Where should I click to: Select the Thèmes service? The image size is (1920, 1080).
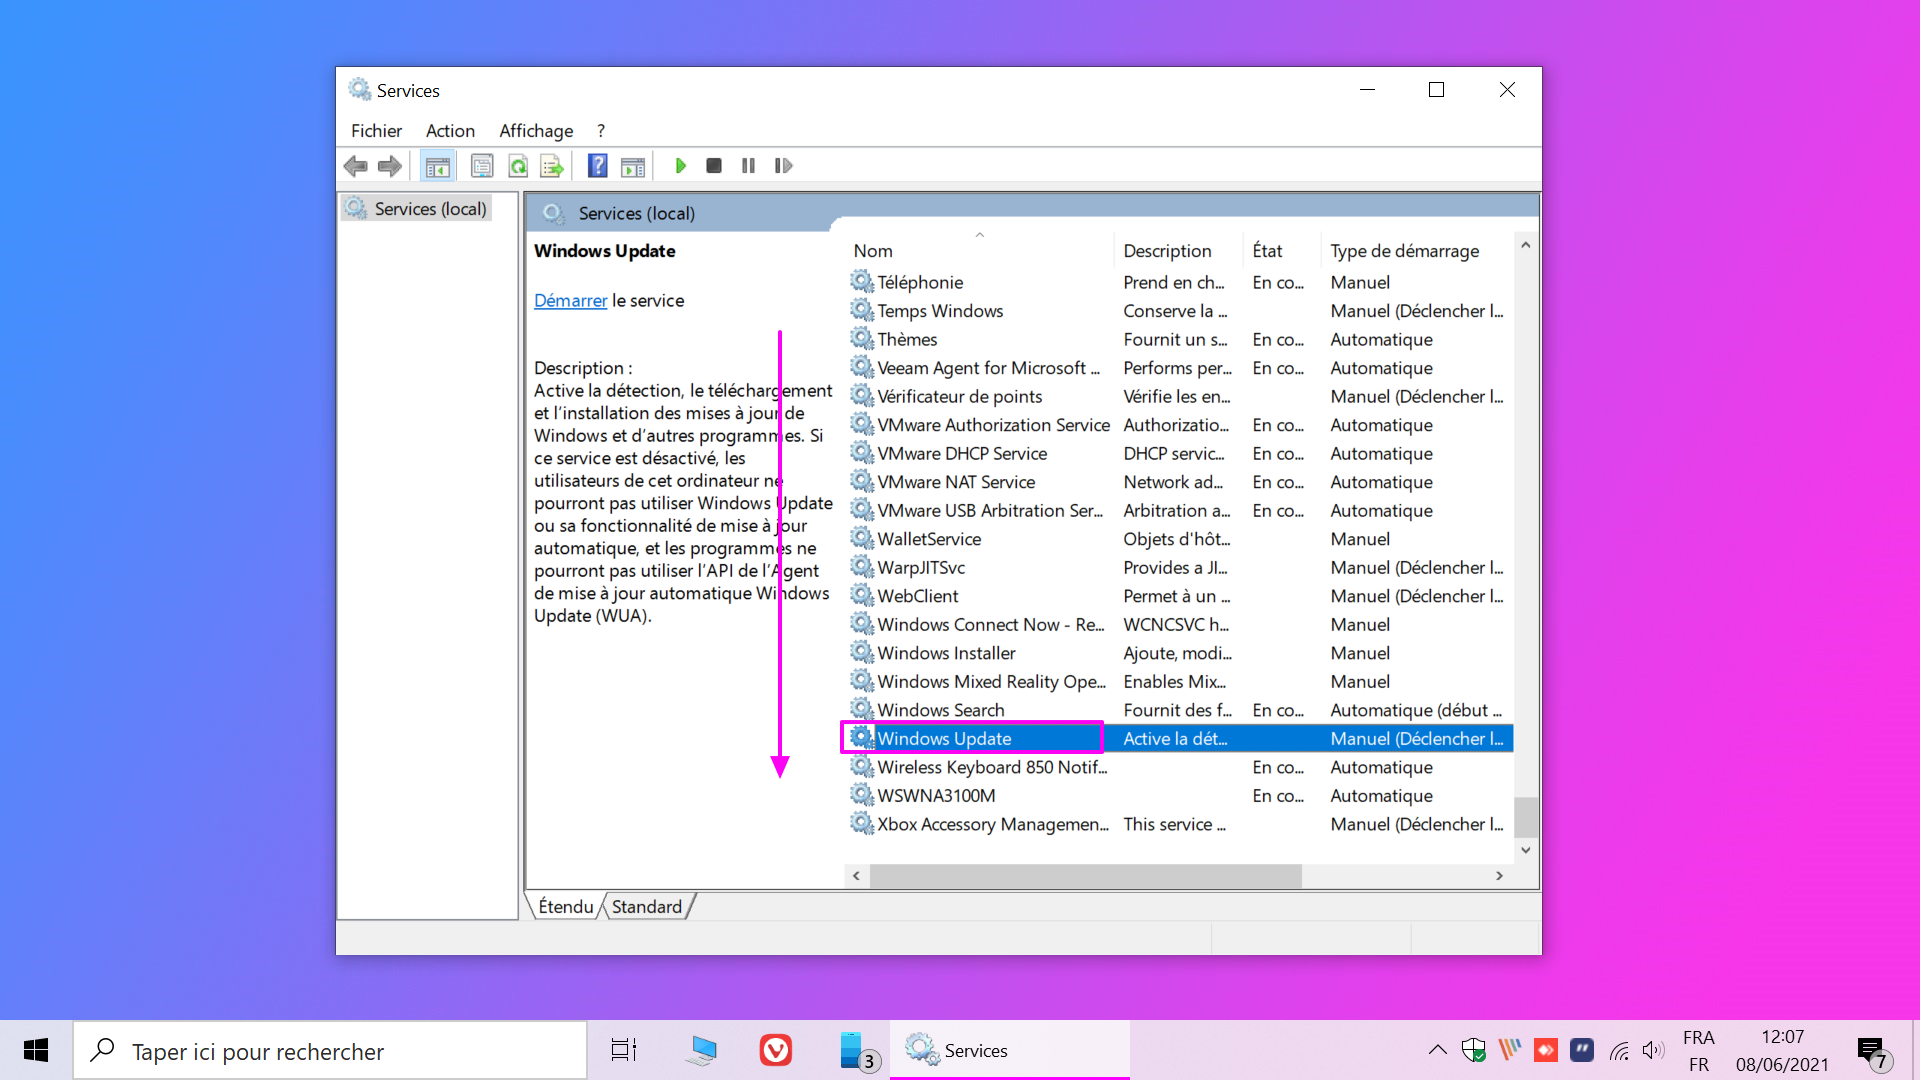1180,340
